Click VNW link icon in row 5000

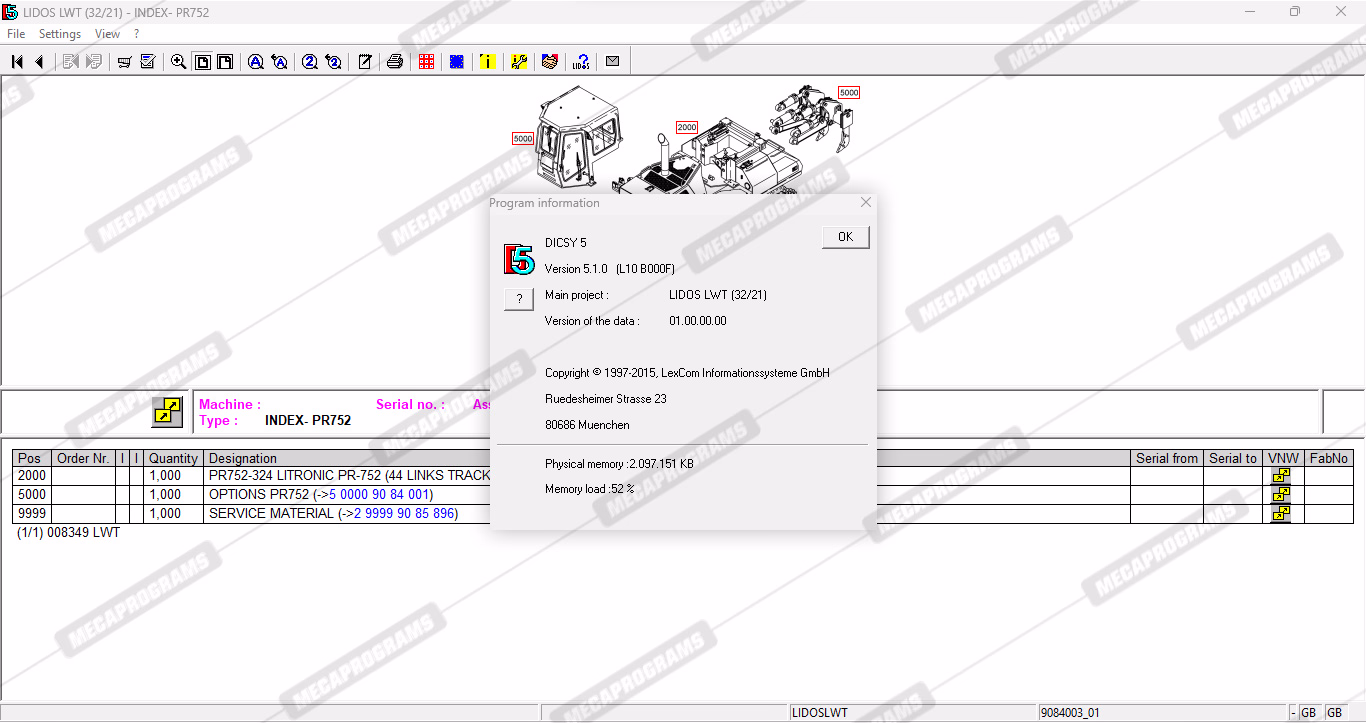[x=1280, y=495]
